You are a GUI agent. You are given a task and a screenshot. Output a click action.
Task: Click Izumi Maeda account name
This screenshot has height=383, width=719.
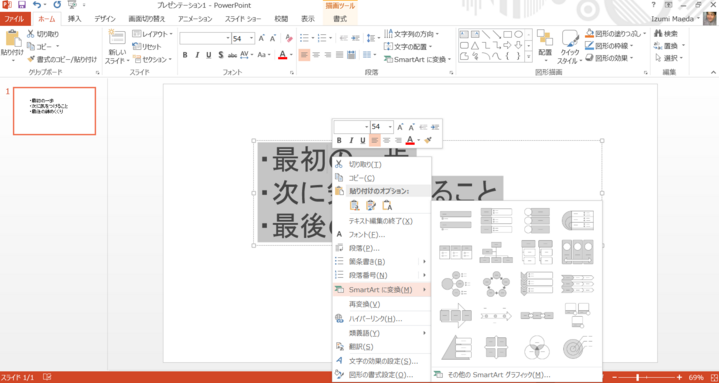tap(672, 19)
